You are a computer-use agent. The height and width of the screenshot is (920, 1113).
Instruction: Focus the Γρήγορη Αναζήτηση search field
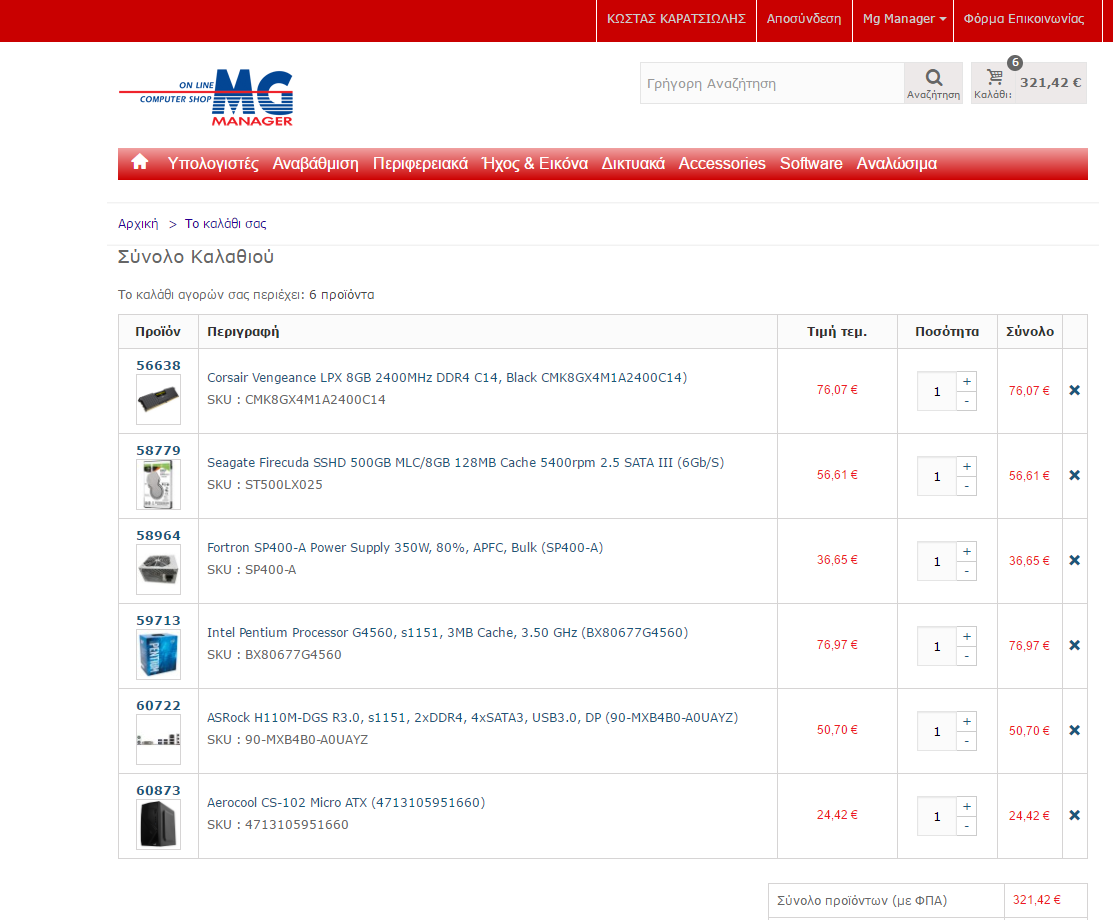tap(772, 83)
